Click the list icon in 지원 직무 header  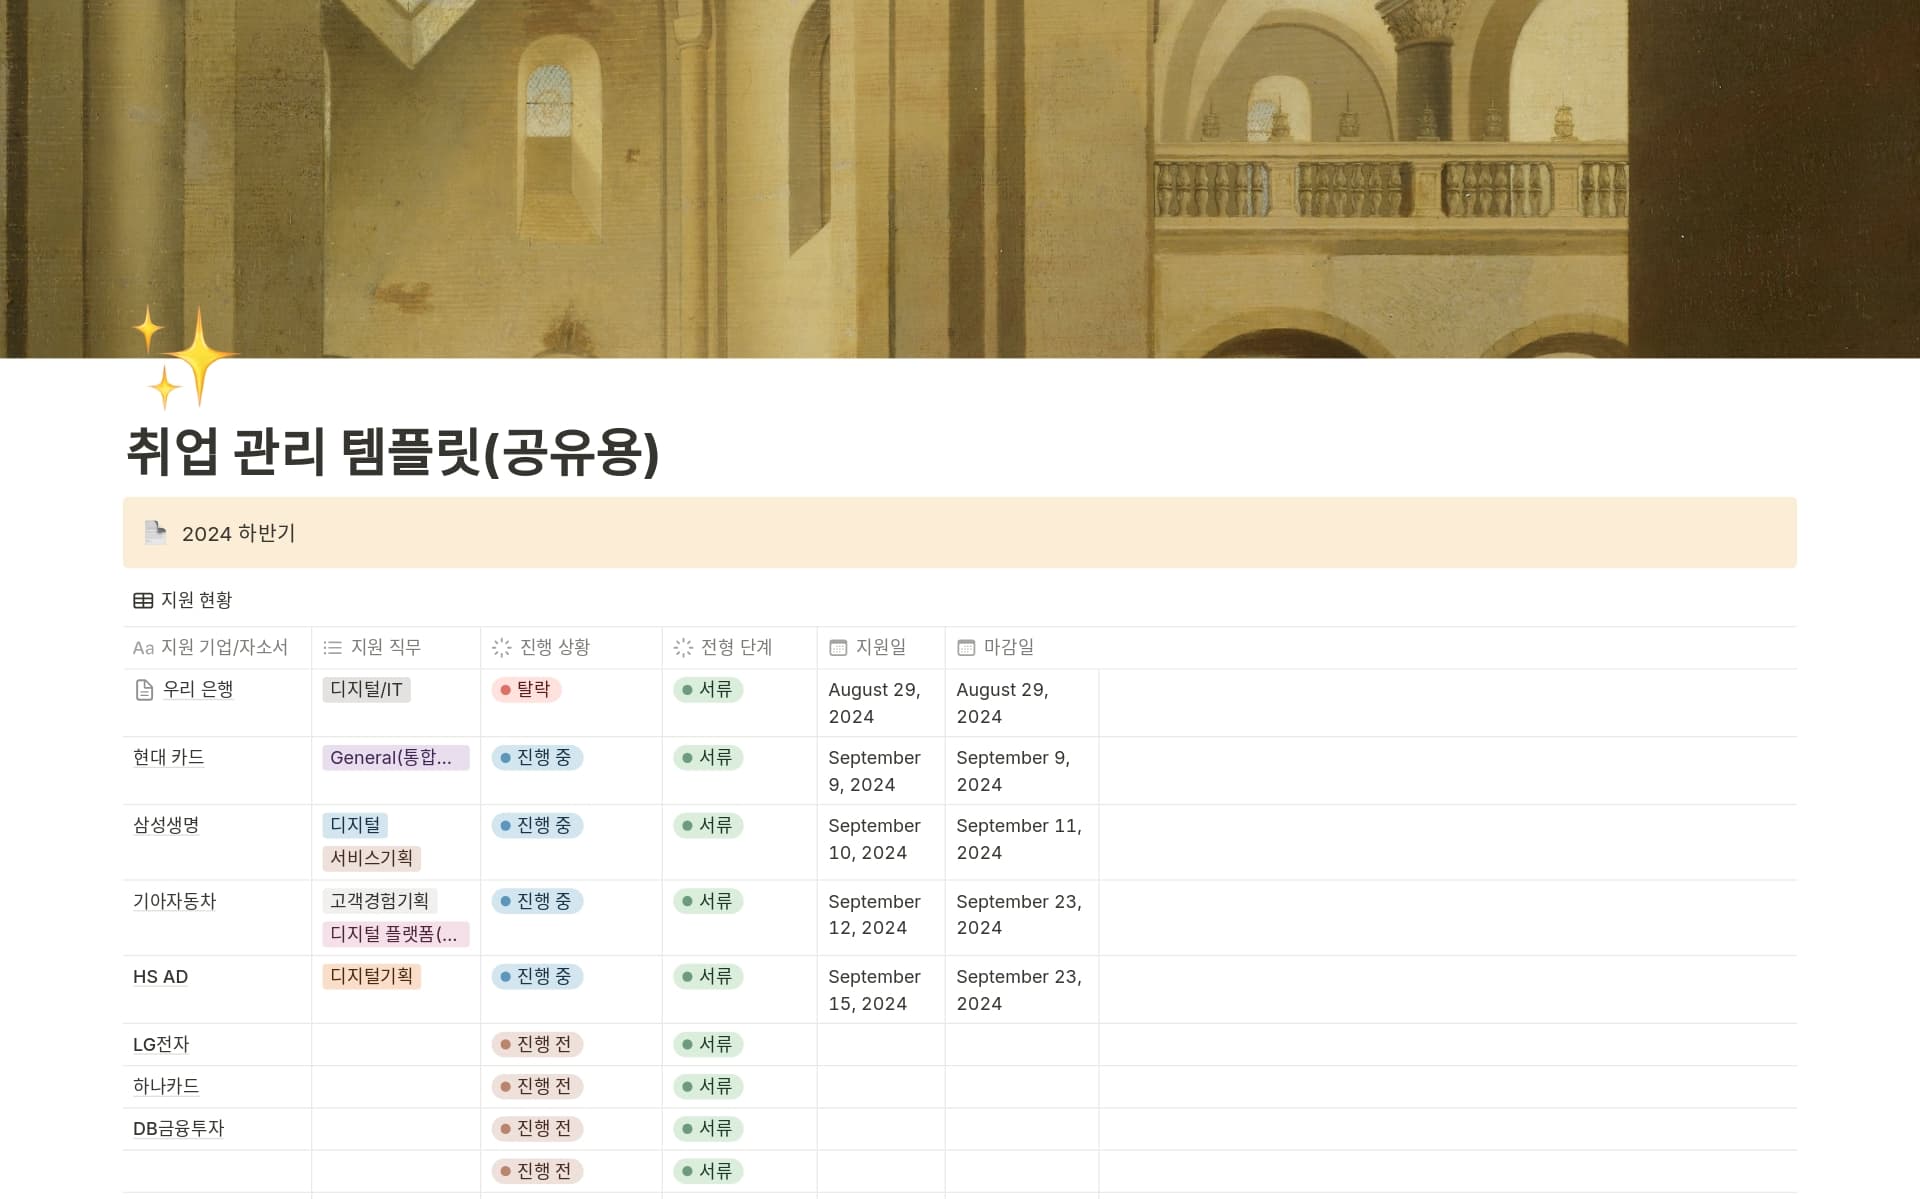coord(333,648)
